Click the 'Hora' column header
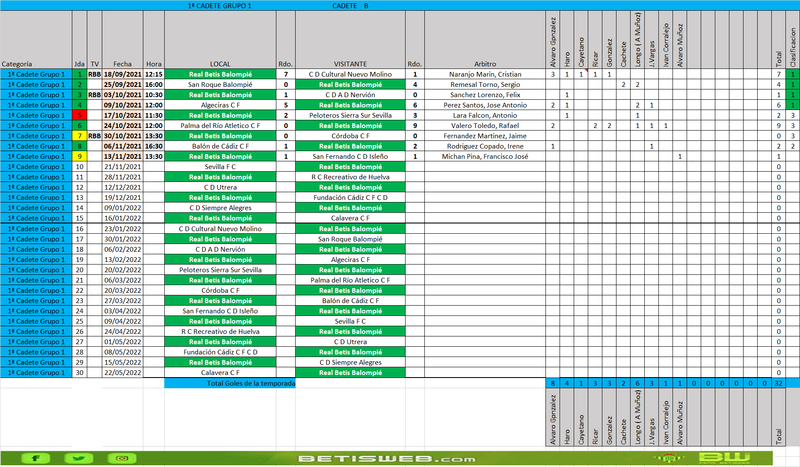The height and width of the screenshot is (467, 800). click(x=154, y=40)
